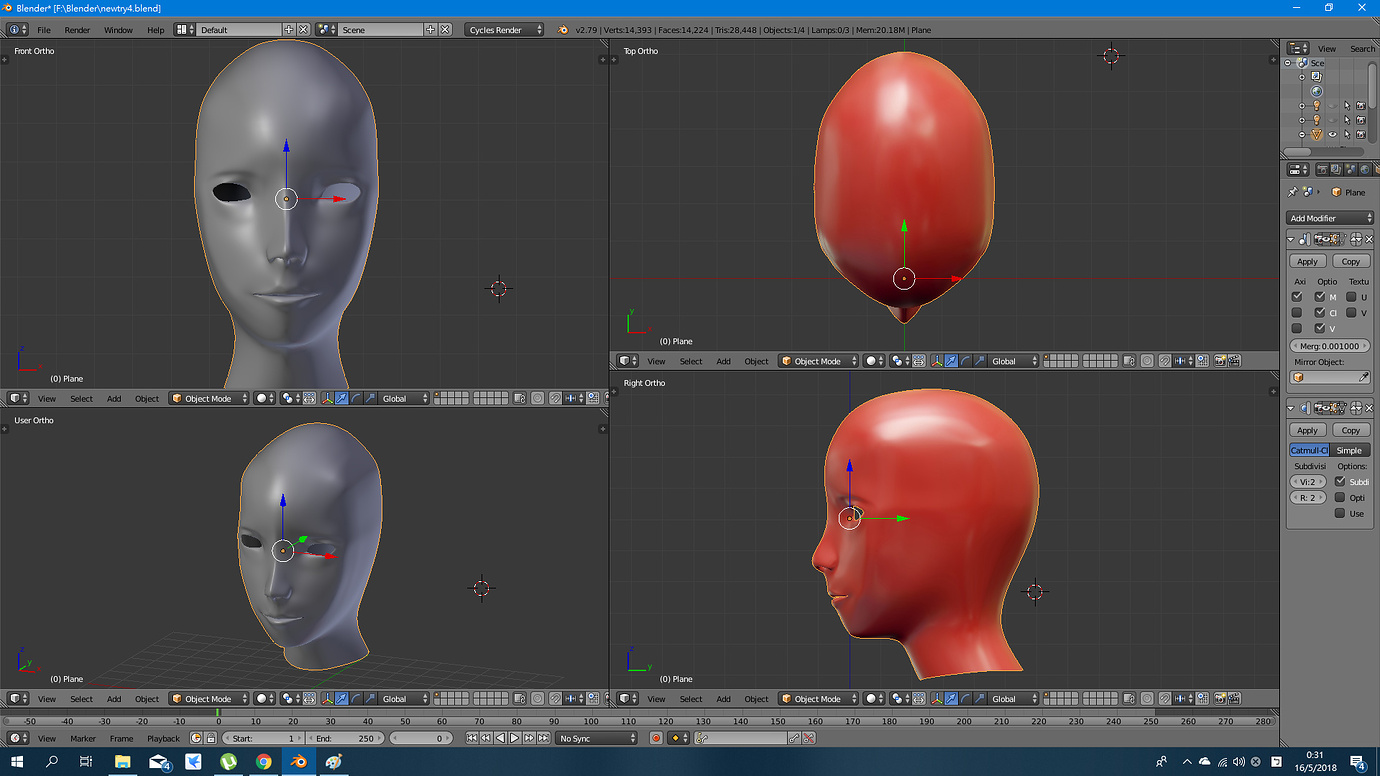
Task: Select the Simple subdivision type
Action: pyautogui.click(x=1350, y=450)
